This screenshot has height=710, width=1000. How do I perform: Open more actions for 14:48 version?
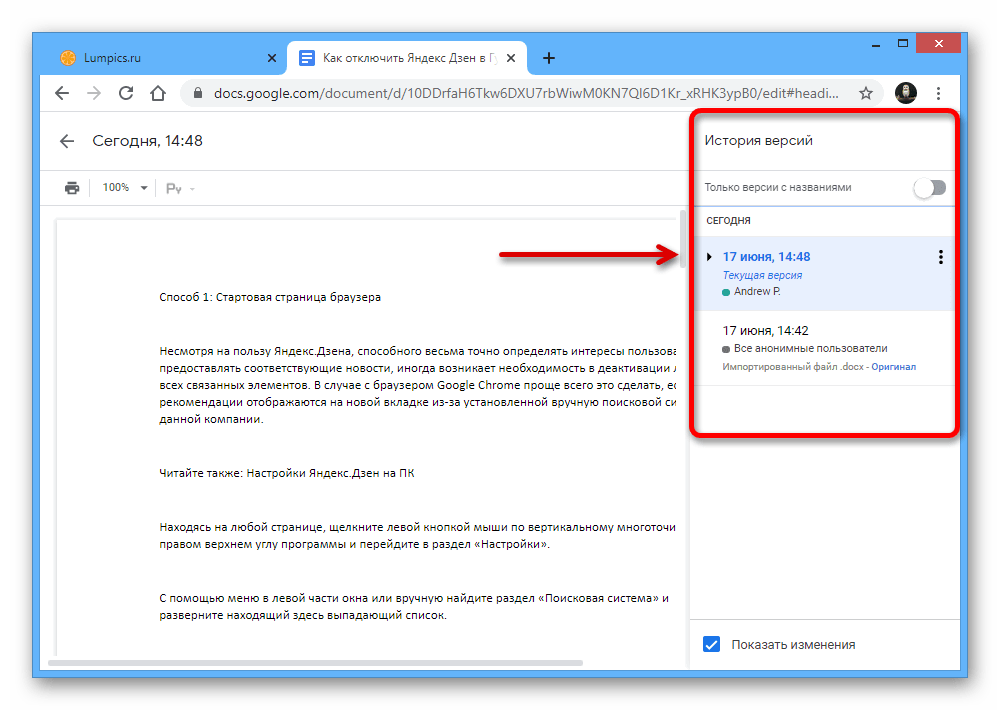point(941,257)
